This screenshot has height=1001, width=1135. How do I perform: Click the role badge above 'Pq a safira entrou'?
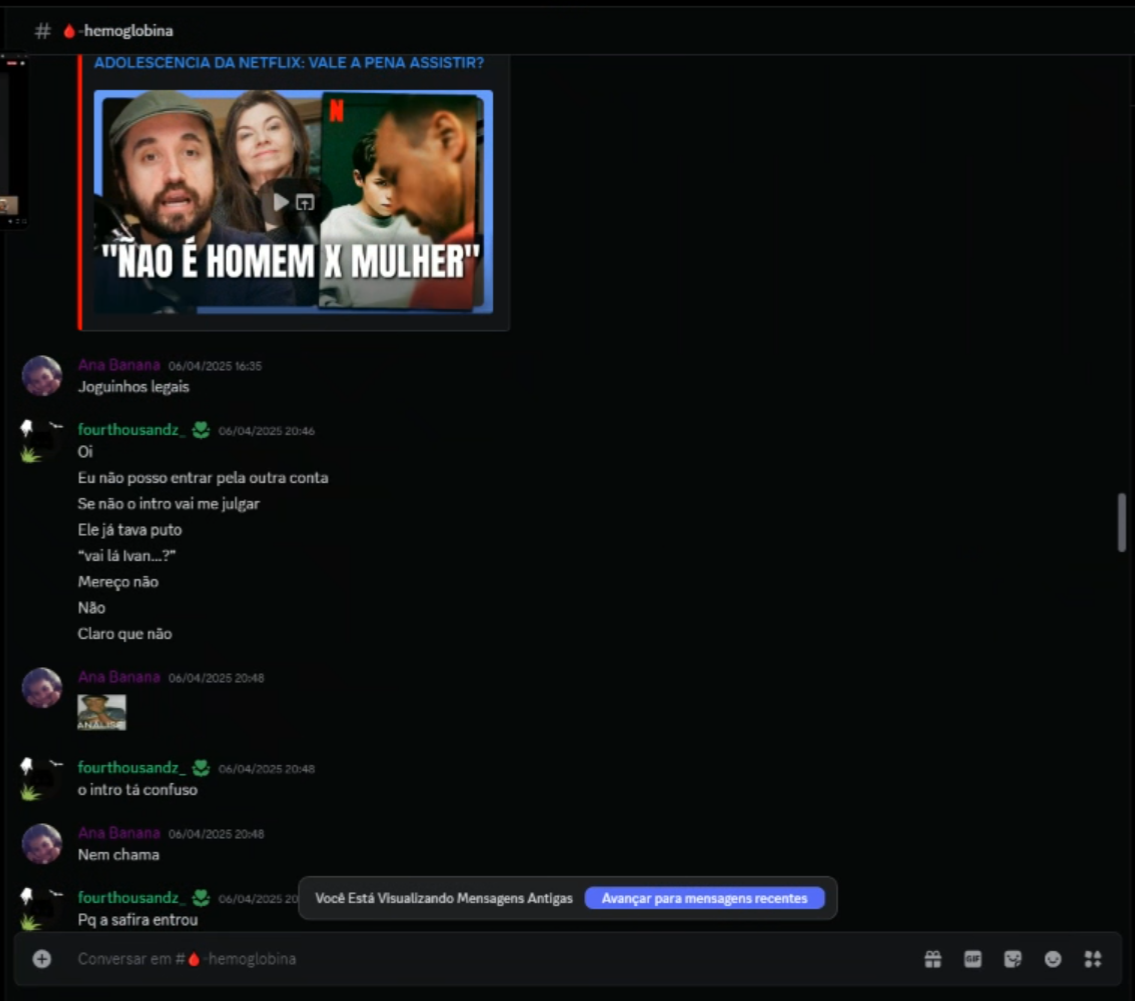[201, 898]
